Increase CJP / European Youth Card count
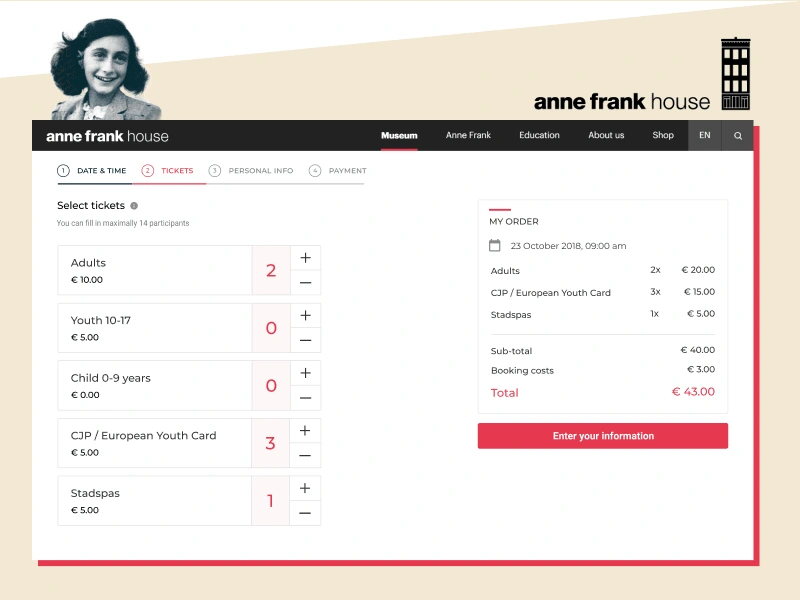The width and height of the screenshot is (800, 600). tap(305, 431)
